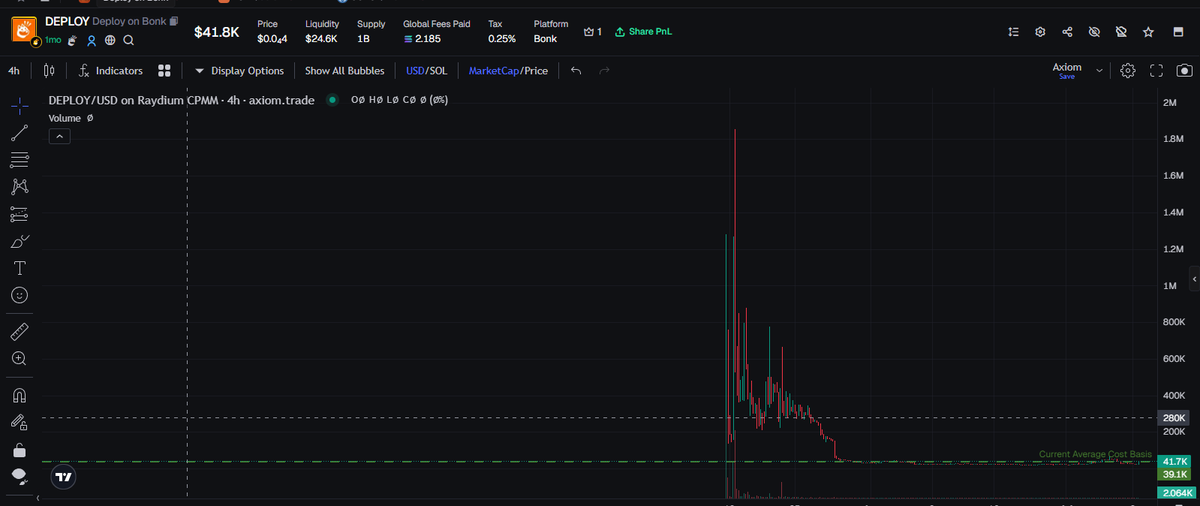The height and width of the screenshot is (506, 1200).
Task: Open the Fibonacci retracement tool
Action: 19,159
